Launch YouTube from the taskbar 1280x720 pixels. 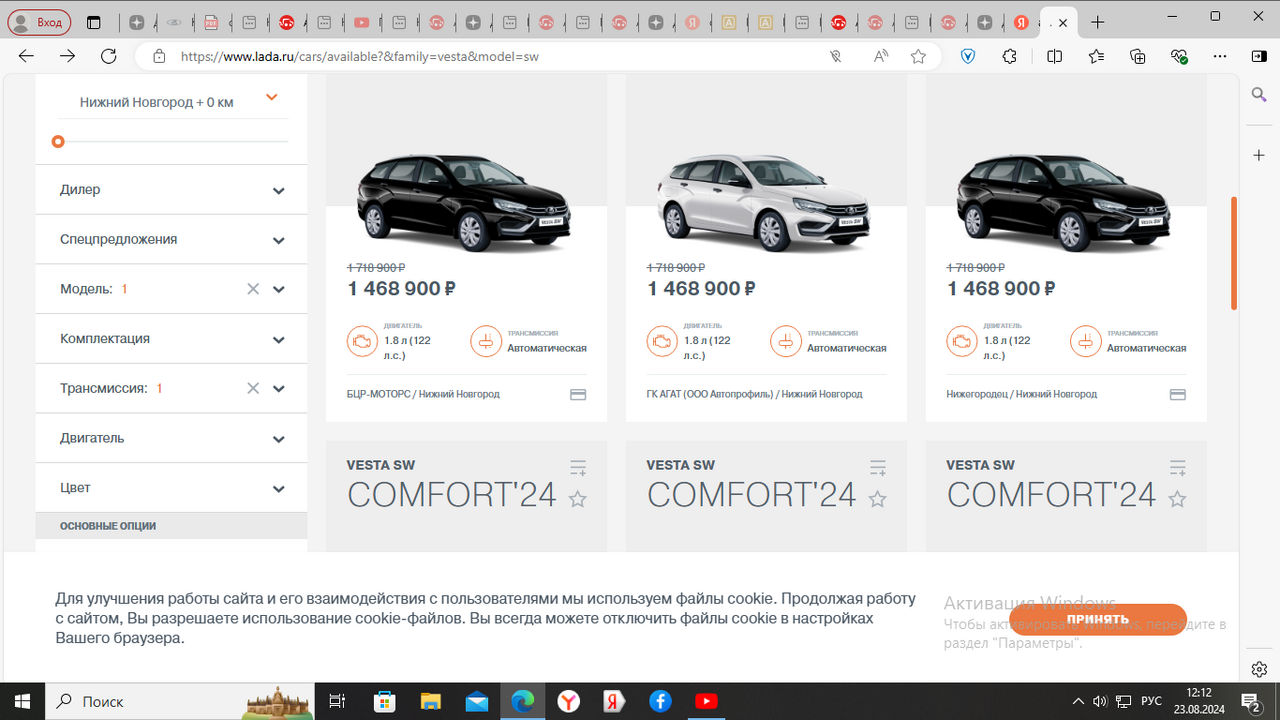pos(706,702)
